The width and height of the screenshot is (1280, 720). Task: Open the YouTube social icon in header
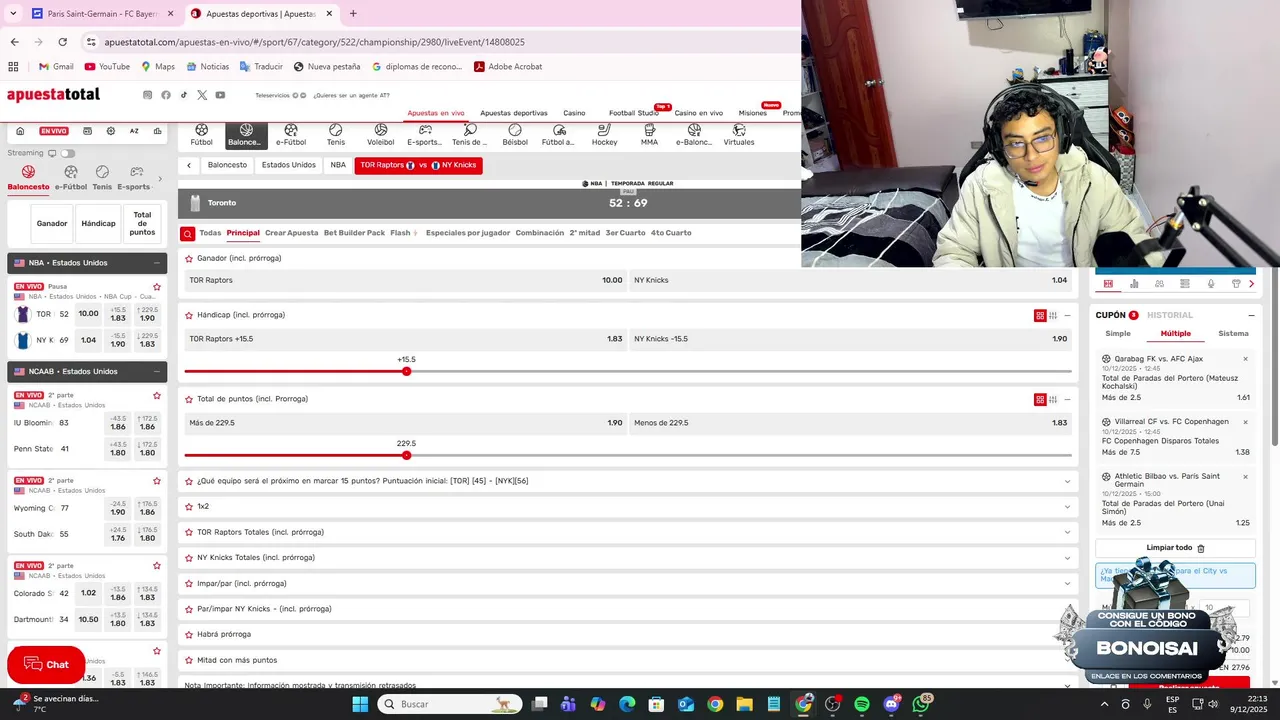coord(220,95)
